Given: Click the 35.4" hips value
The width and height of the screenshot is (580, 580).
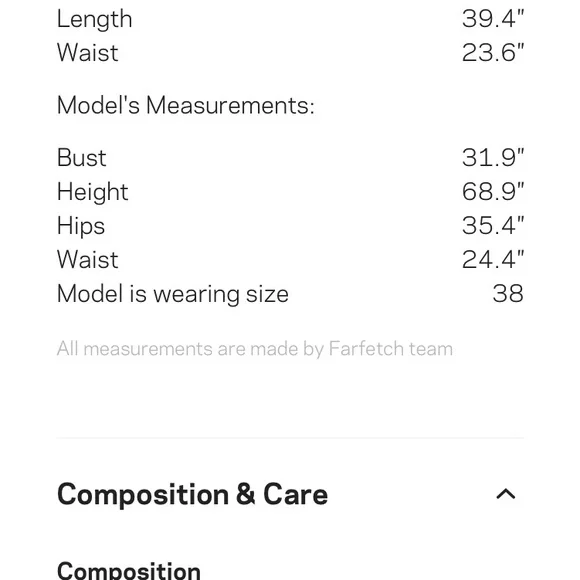Looking at the screenshot, I should 493,226.
